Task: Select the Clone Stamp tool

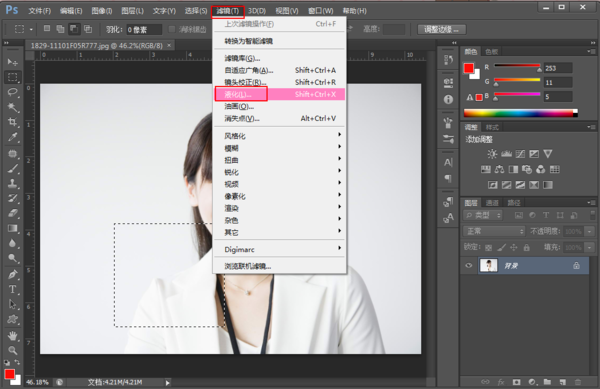Action: pyautogui.click(x=12, y=183)
